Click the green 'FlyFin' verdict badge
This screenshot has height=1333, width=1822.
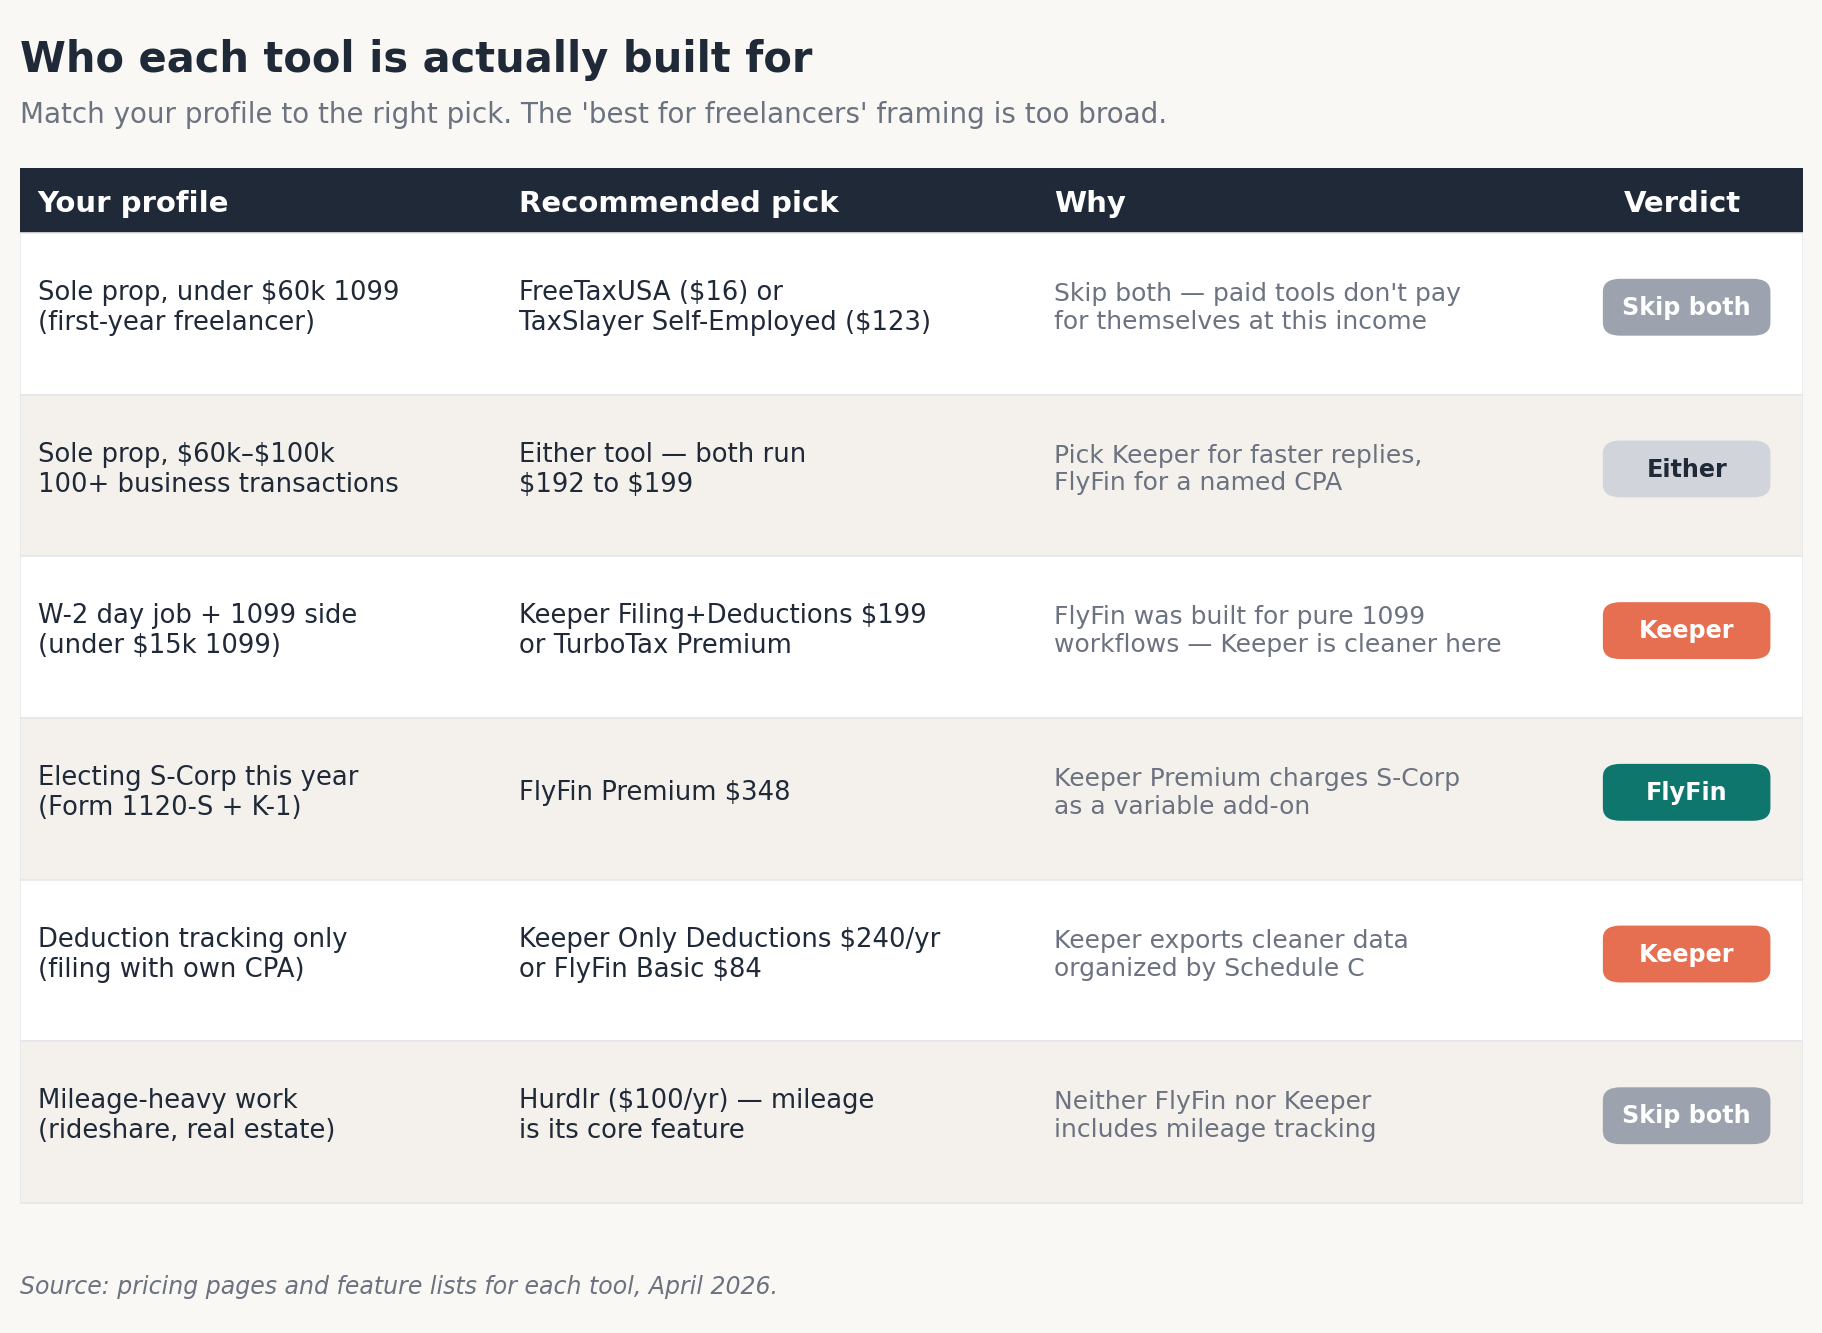coord(1686,792)
